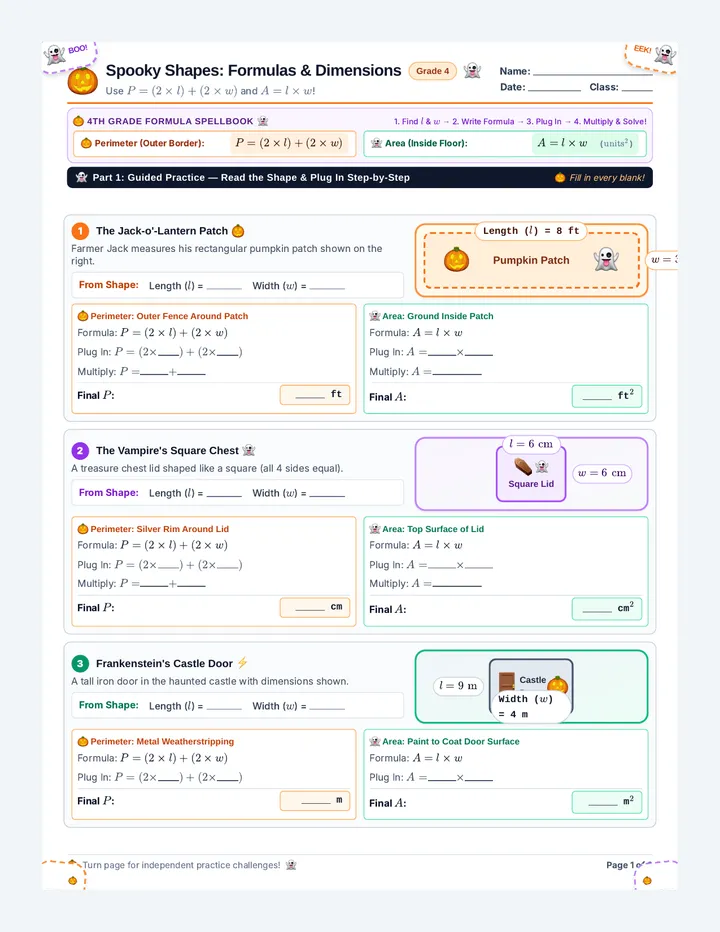The height and width of the screenshot is (932, 720).
Task: Click Final P answer box labeled m
Action: click(x=315, y=801)
